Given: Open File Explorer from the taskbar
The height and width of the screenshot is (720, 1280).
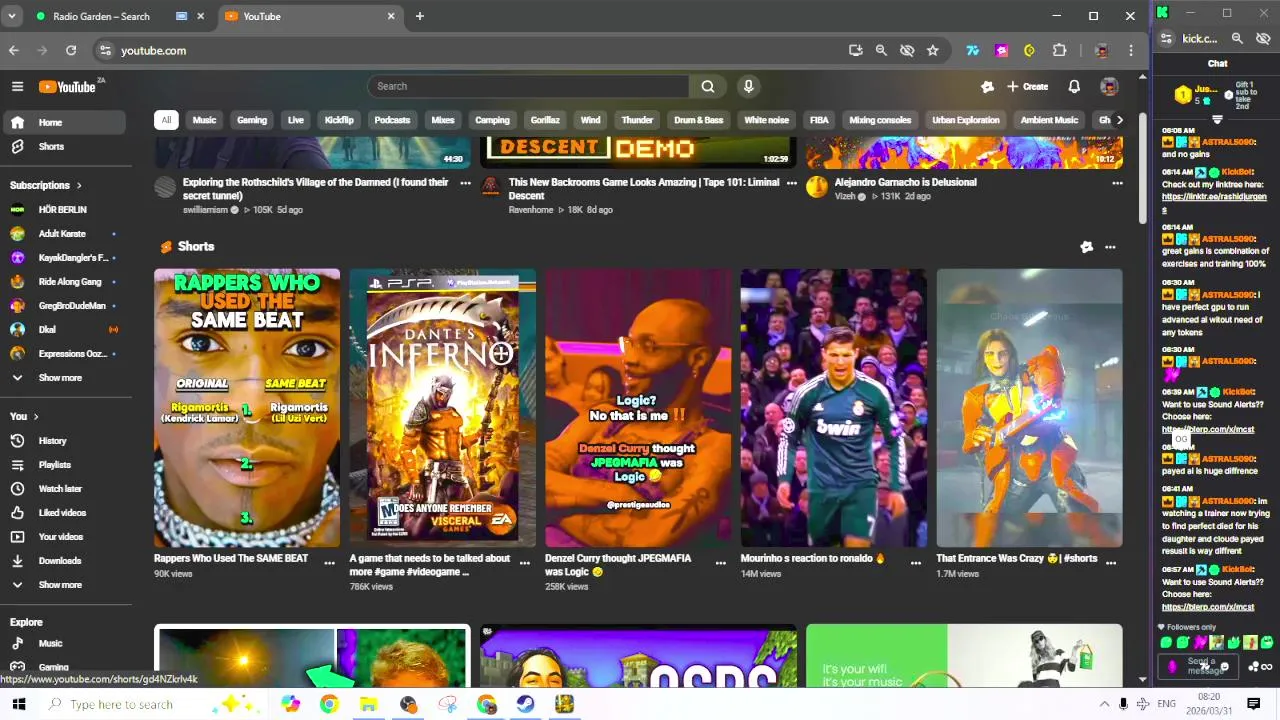Looking at the screenshot, I should (368, 704).
